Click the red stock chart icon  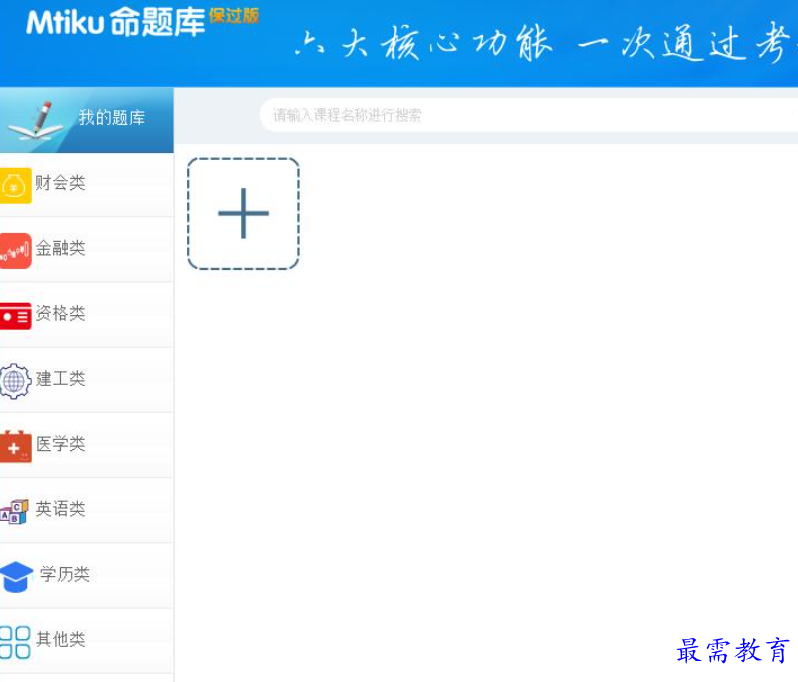tap(15, 251)
